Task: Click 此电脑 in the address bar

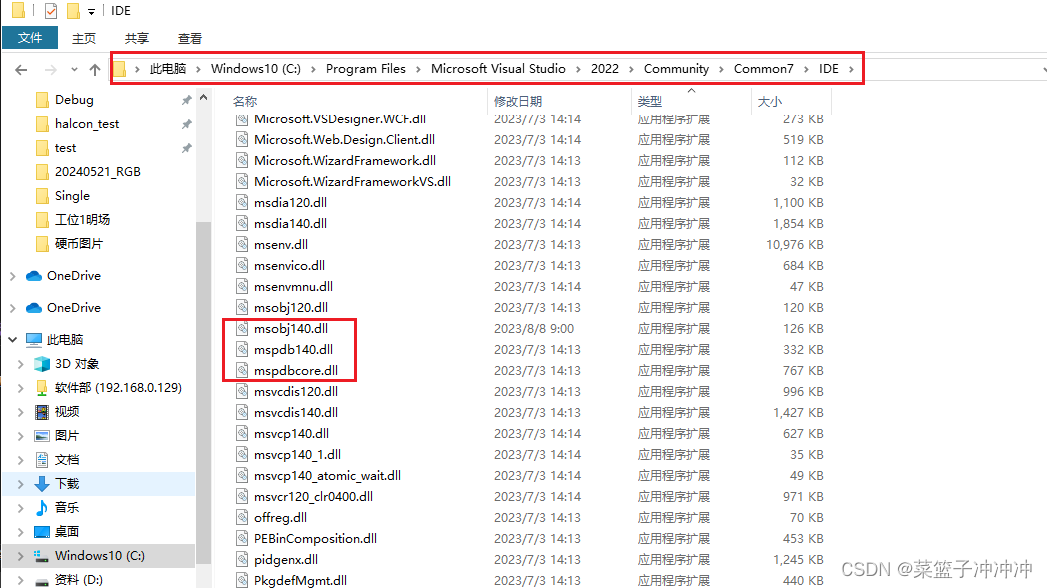Action: pos(168,69)
